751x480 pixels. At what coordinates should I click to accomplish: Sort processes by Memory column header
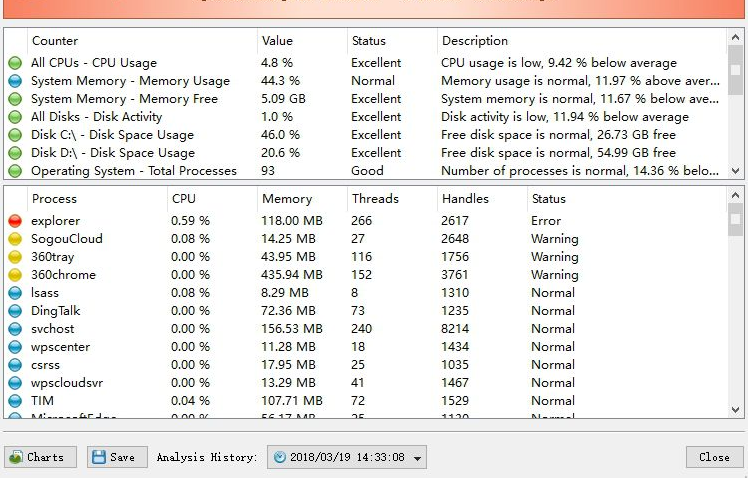point(287,199)
